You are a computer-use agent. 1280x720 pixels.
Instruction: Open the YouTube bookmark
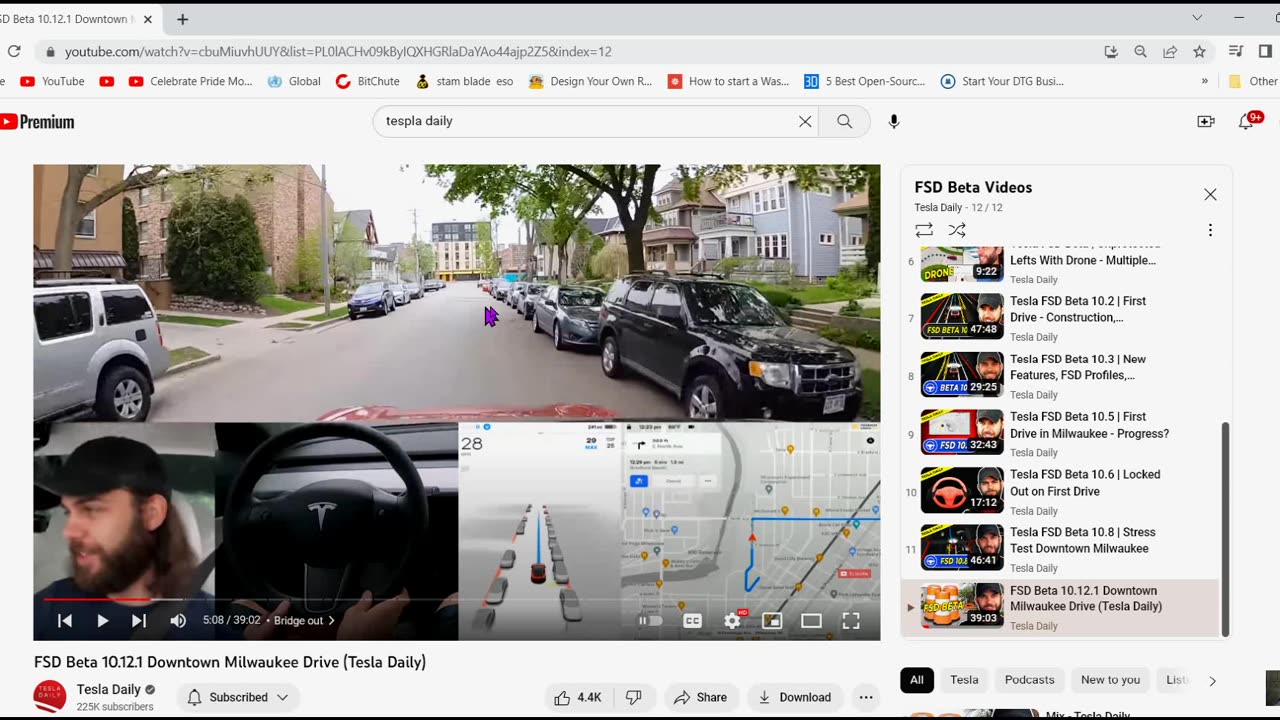pyautogui.click(x=52, y=82)
